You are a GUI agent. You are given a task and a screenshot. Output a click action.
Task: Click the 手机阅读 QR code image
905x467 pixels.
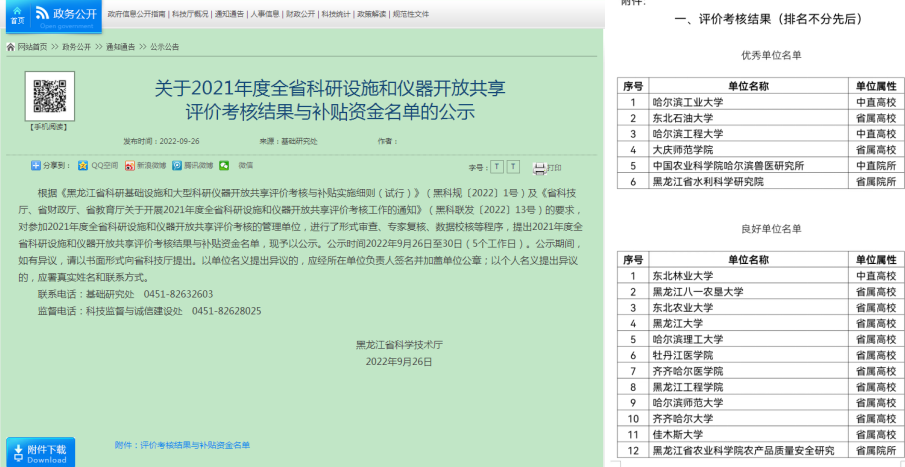48,96
